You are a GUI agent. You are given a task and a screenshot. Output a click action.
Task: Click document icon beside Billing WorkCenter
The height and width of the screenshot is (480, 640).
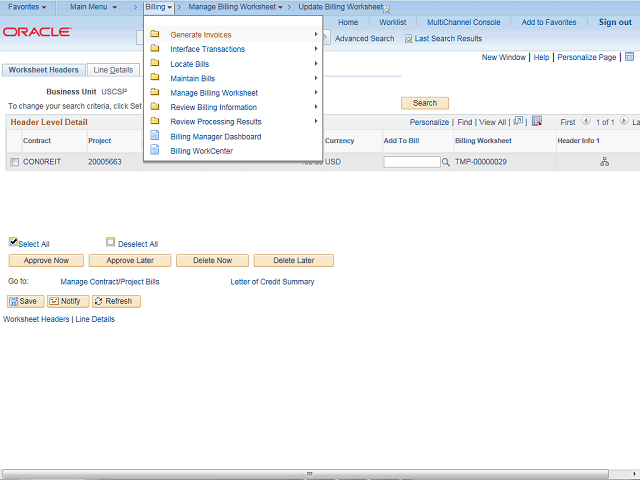click(155, 150)
